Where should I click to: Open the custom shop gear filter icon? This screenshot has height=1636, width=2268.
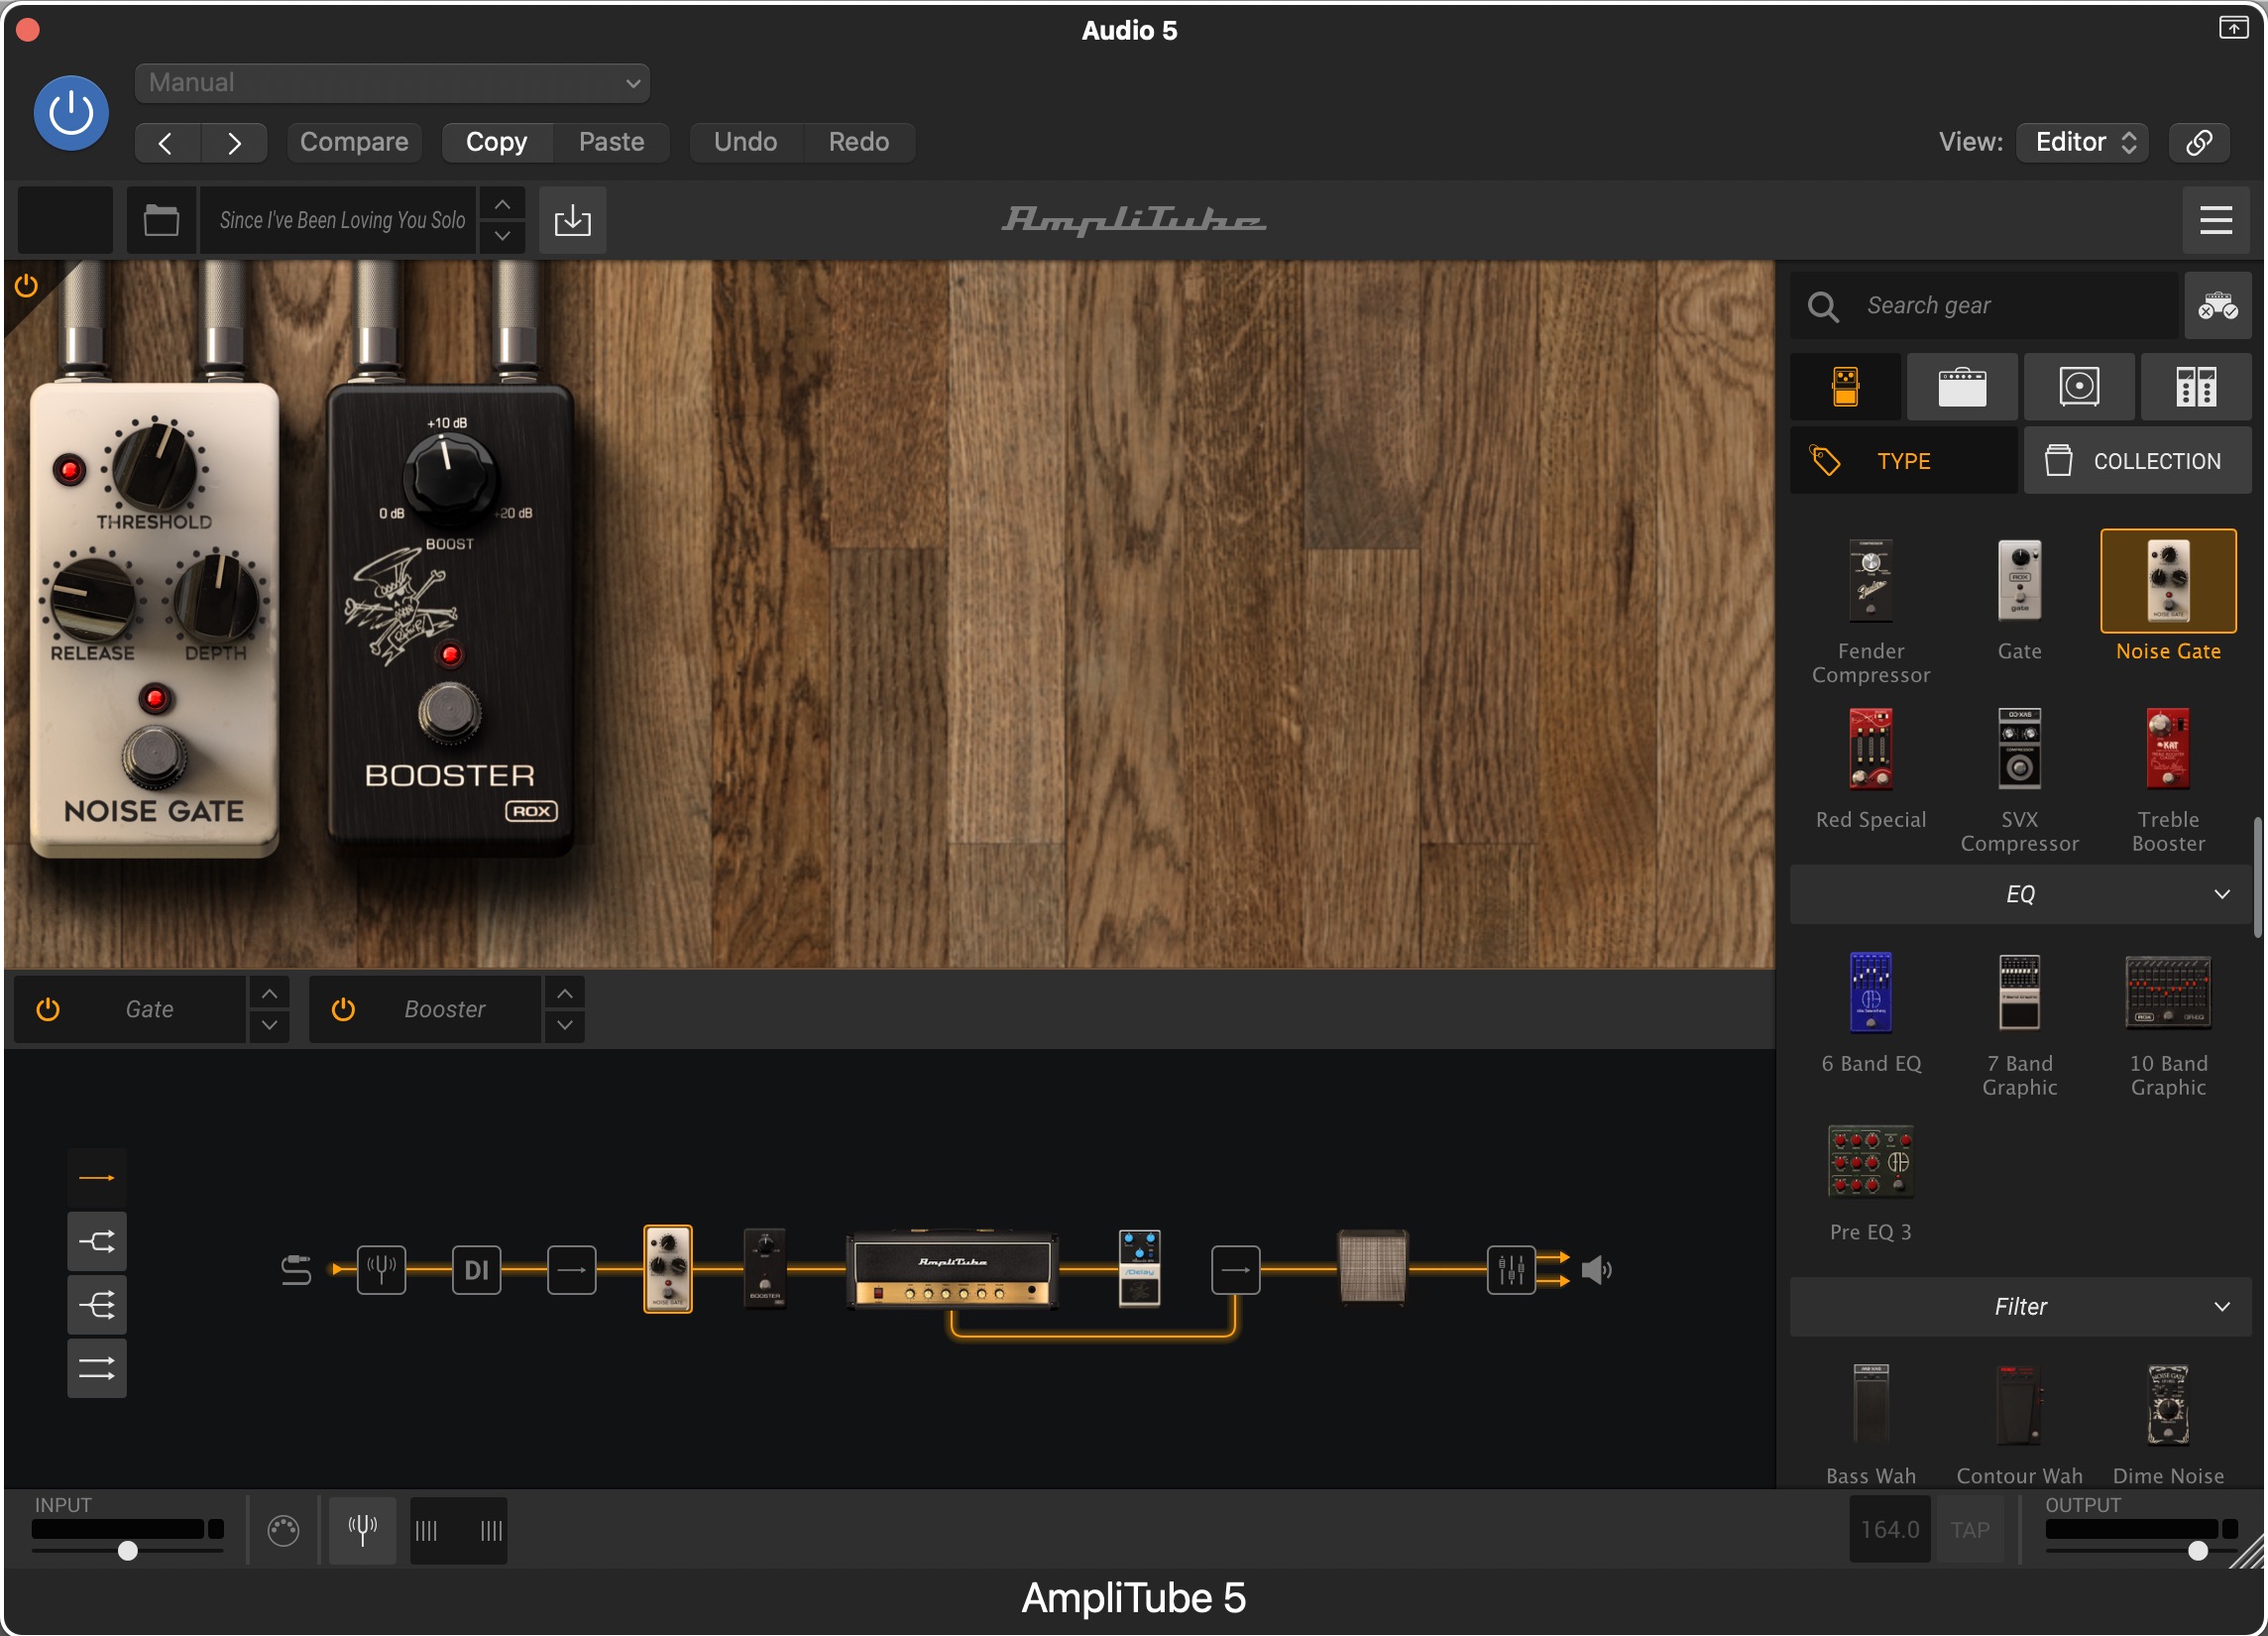coord(2217,305)
